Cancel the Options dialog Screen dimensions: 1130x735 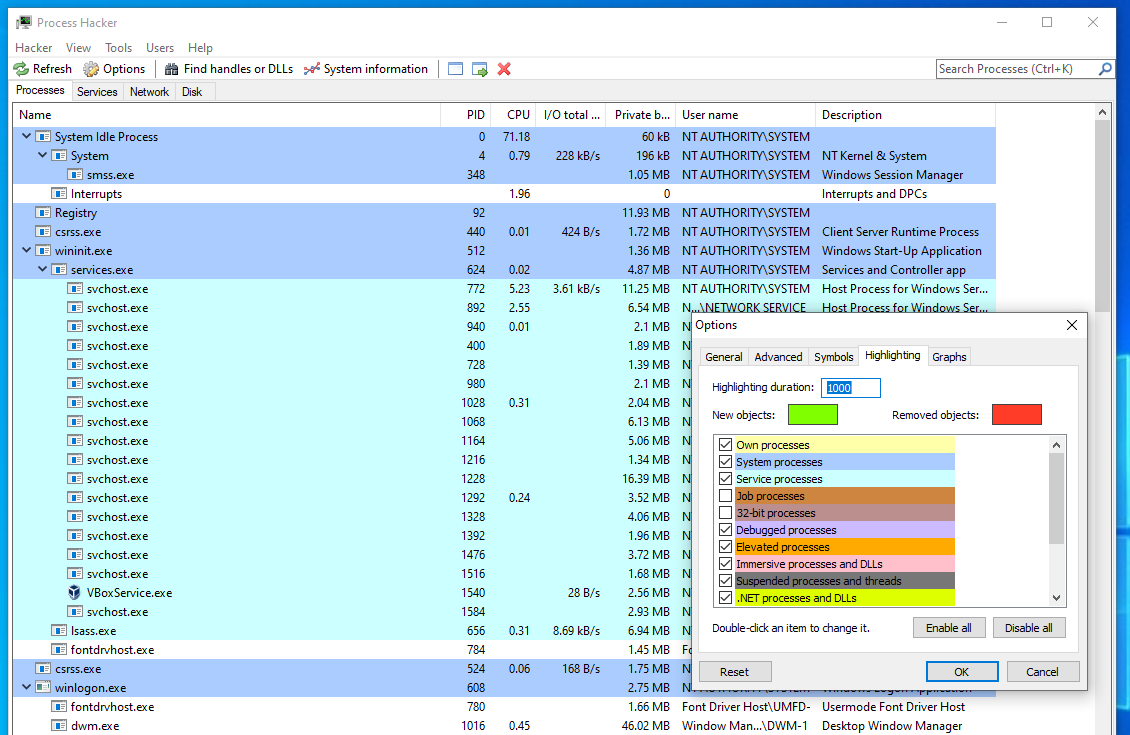pyautogui.click(x=1043, y=672)
